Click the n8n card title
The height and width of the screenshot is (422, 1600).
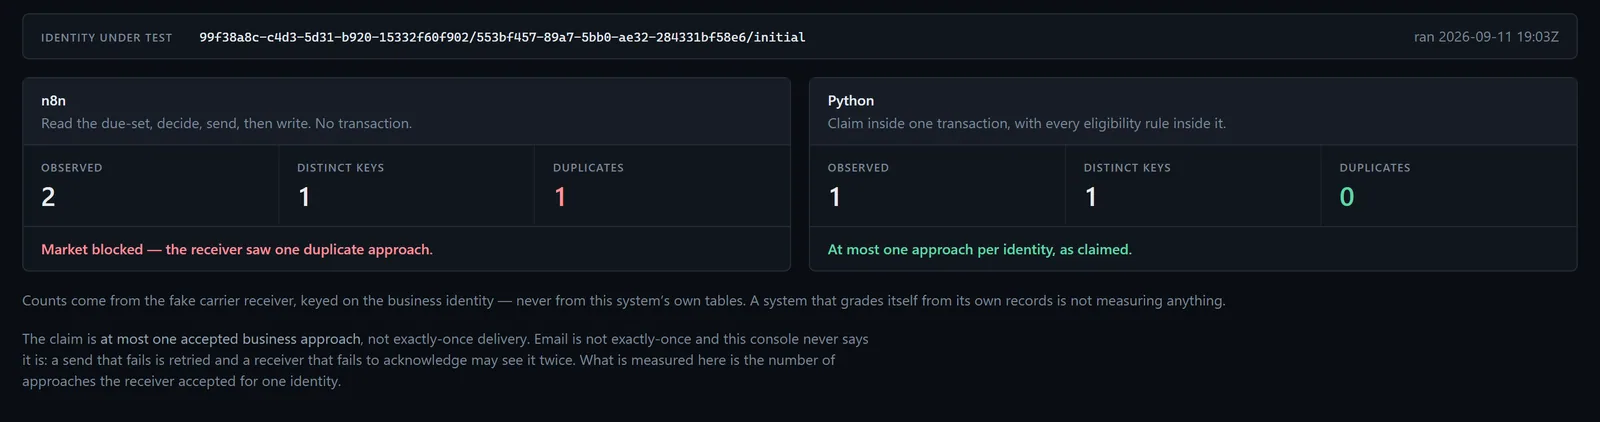pos(54,101)
